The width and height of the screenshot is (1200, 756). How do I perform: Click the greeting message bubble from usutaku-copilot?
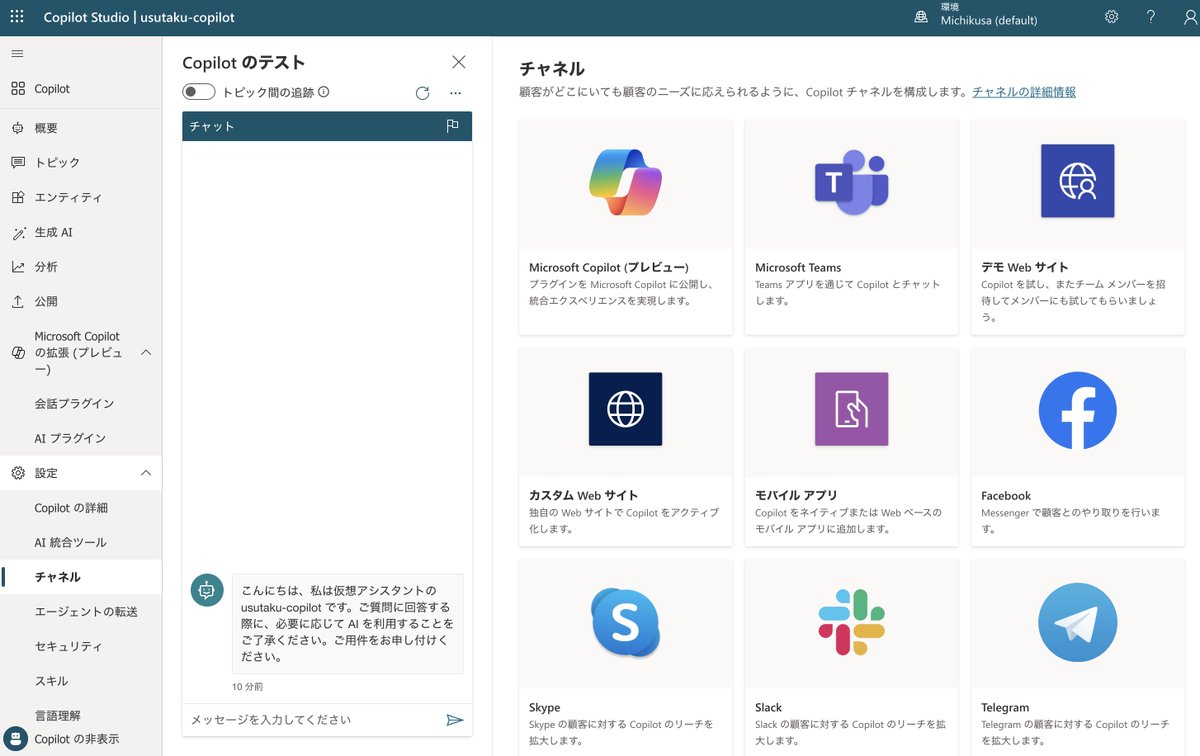(x=348, y=624)
